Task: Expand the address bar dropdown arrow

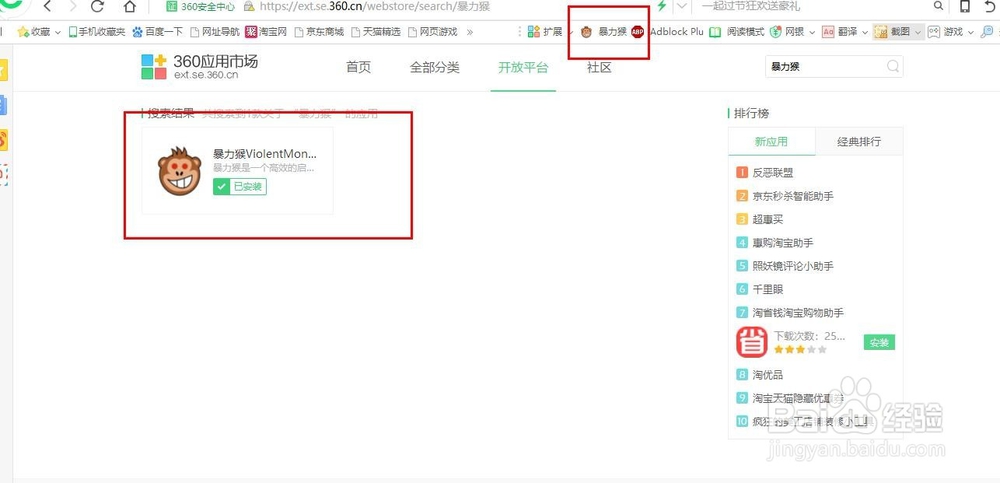Action: 682,6
